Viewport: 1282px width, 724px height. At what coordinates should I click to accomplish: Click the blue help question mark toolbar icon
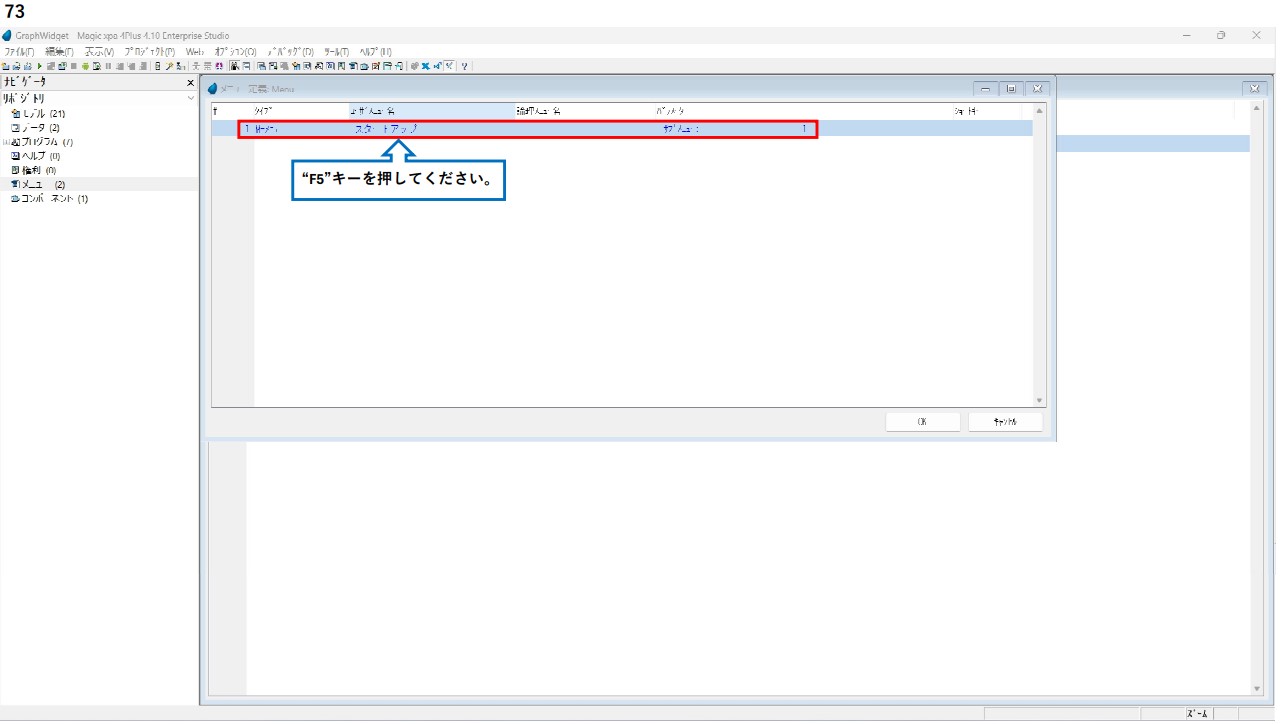click(465, 67)
